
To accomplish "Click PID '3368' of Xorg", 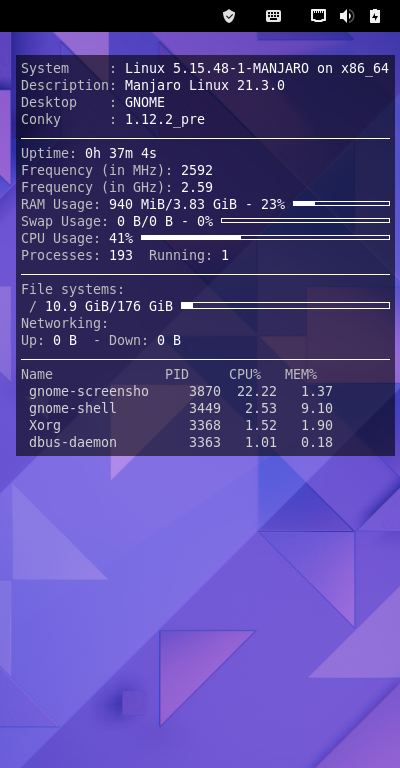I will click(x=205, y=426).
